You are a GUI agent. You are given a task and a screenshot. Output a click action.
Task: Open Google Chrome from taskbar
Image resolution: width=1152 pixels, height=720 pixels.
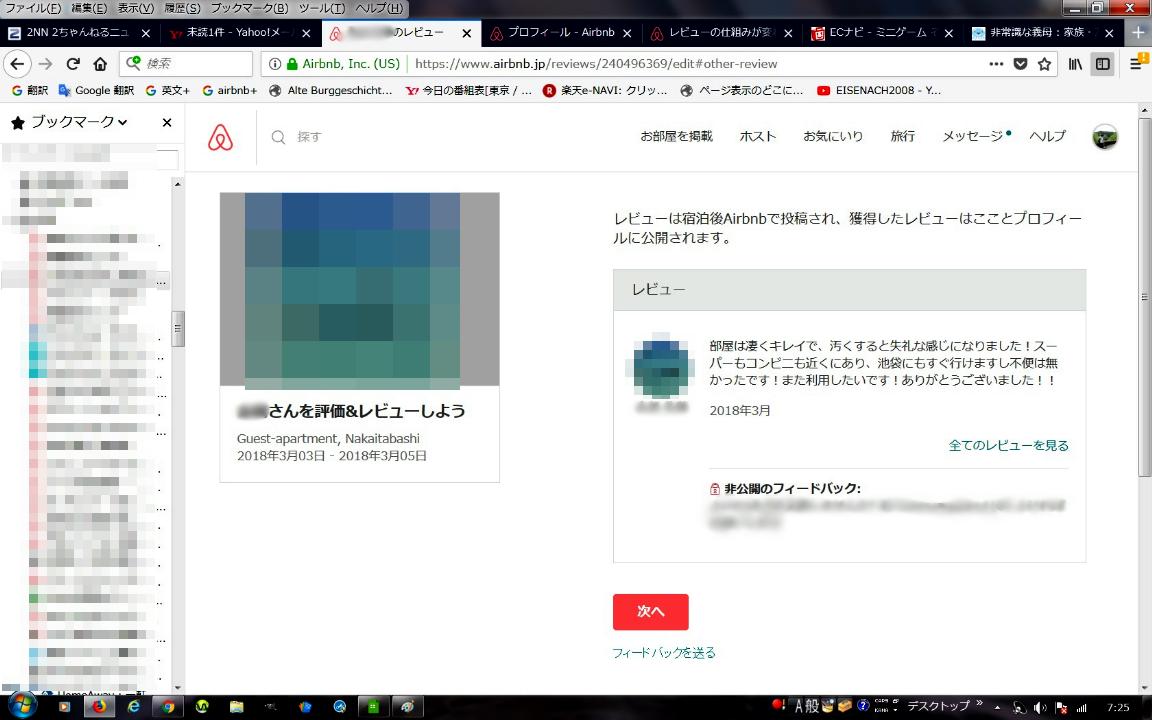(167, 706)
